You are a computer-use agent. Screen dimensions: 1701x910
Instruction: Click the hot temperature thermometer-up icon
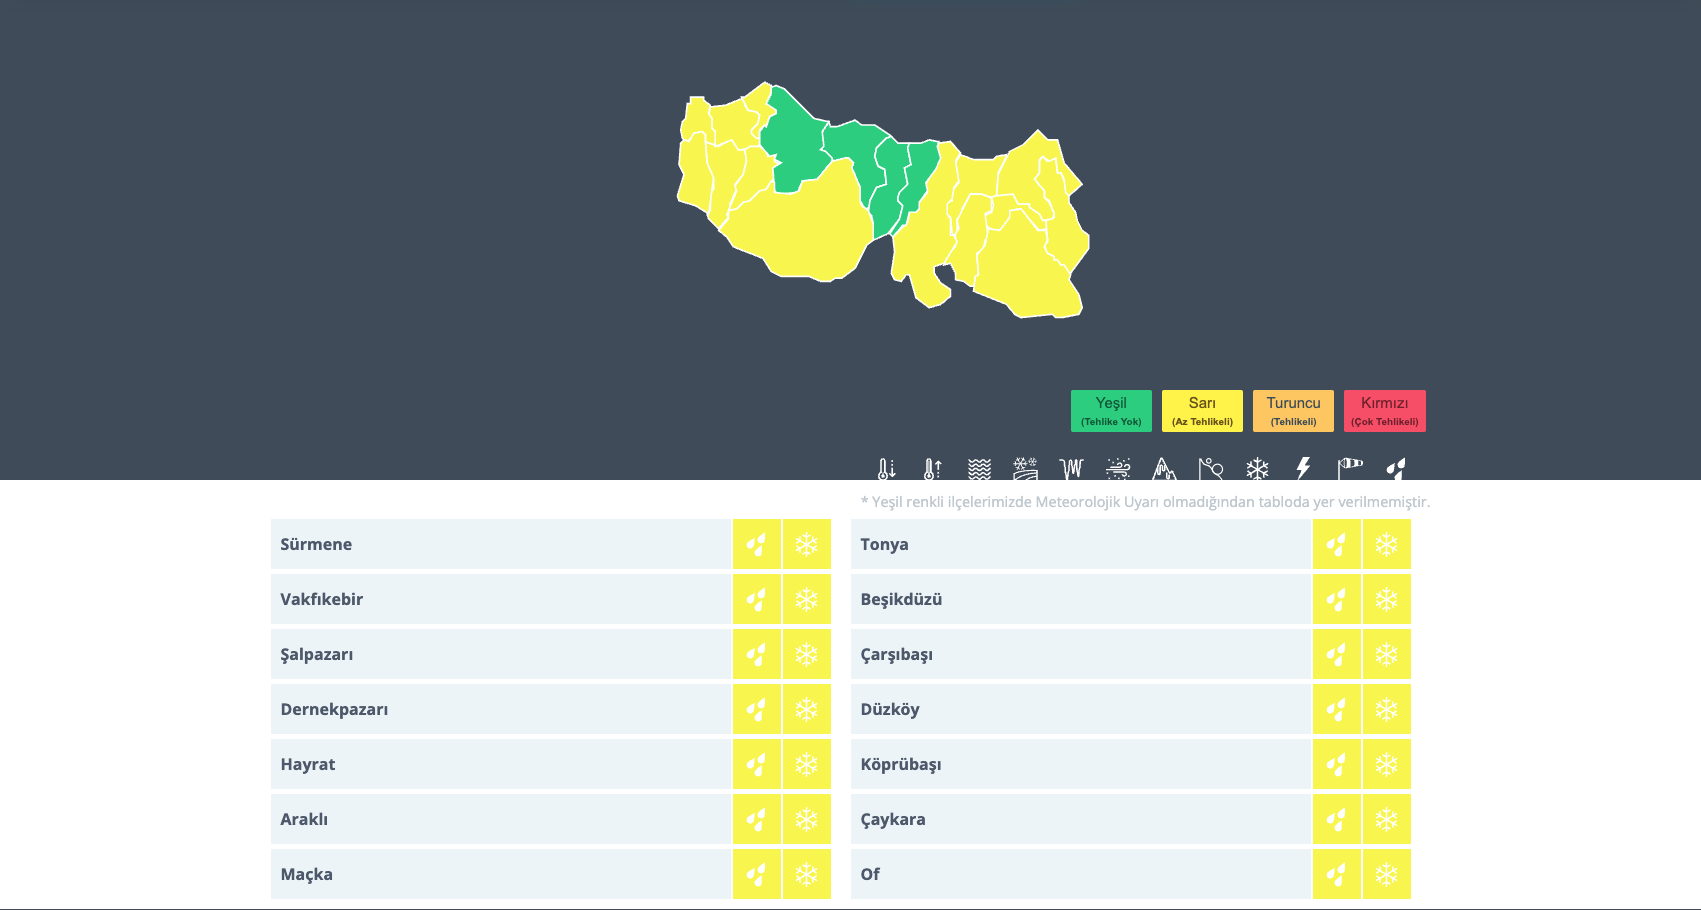coord(932,469)
